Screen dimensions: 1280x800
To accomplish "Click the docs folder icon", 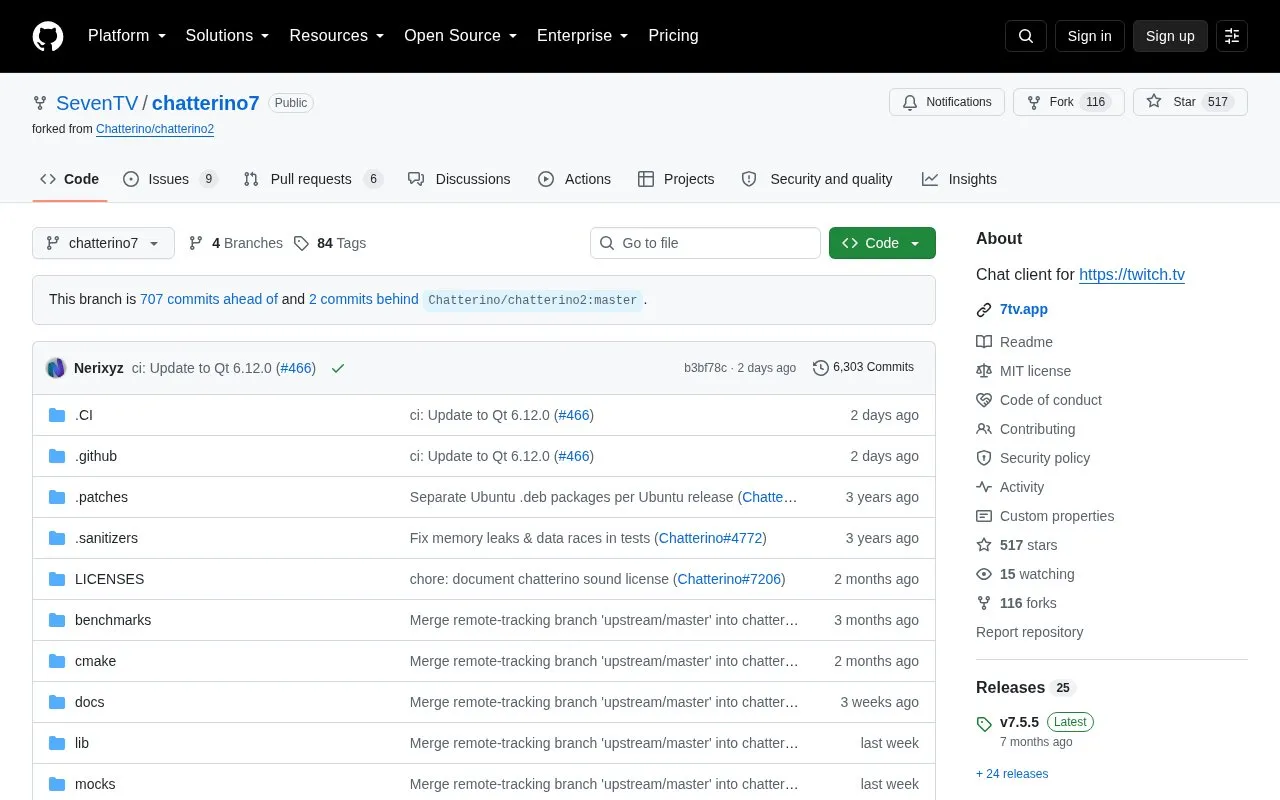I will coord(57,702).
